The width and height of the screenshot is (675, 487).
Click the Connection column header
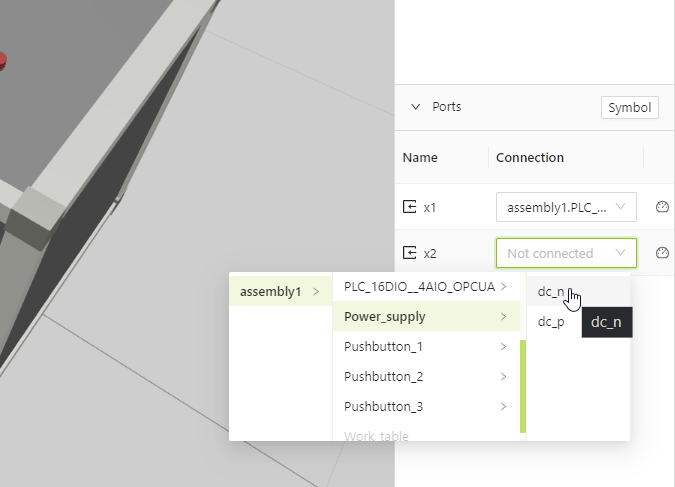(x=530, y=158)
